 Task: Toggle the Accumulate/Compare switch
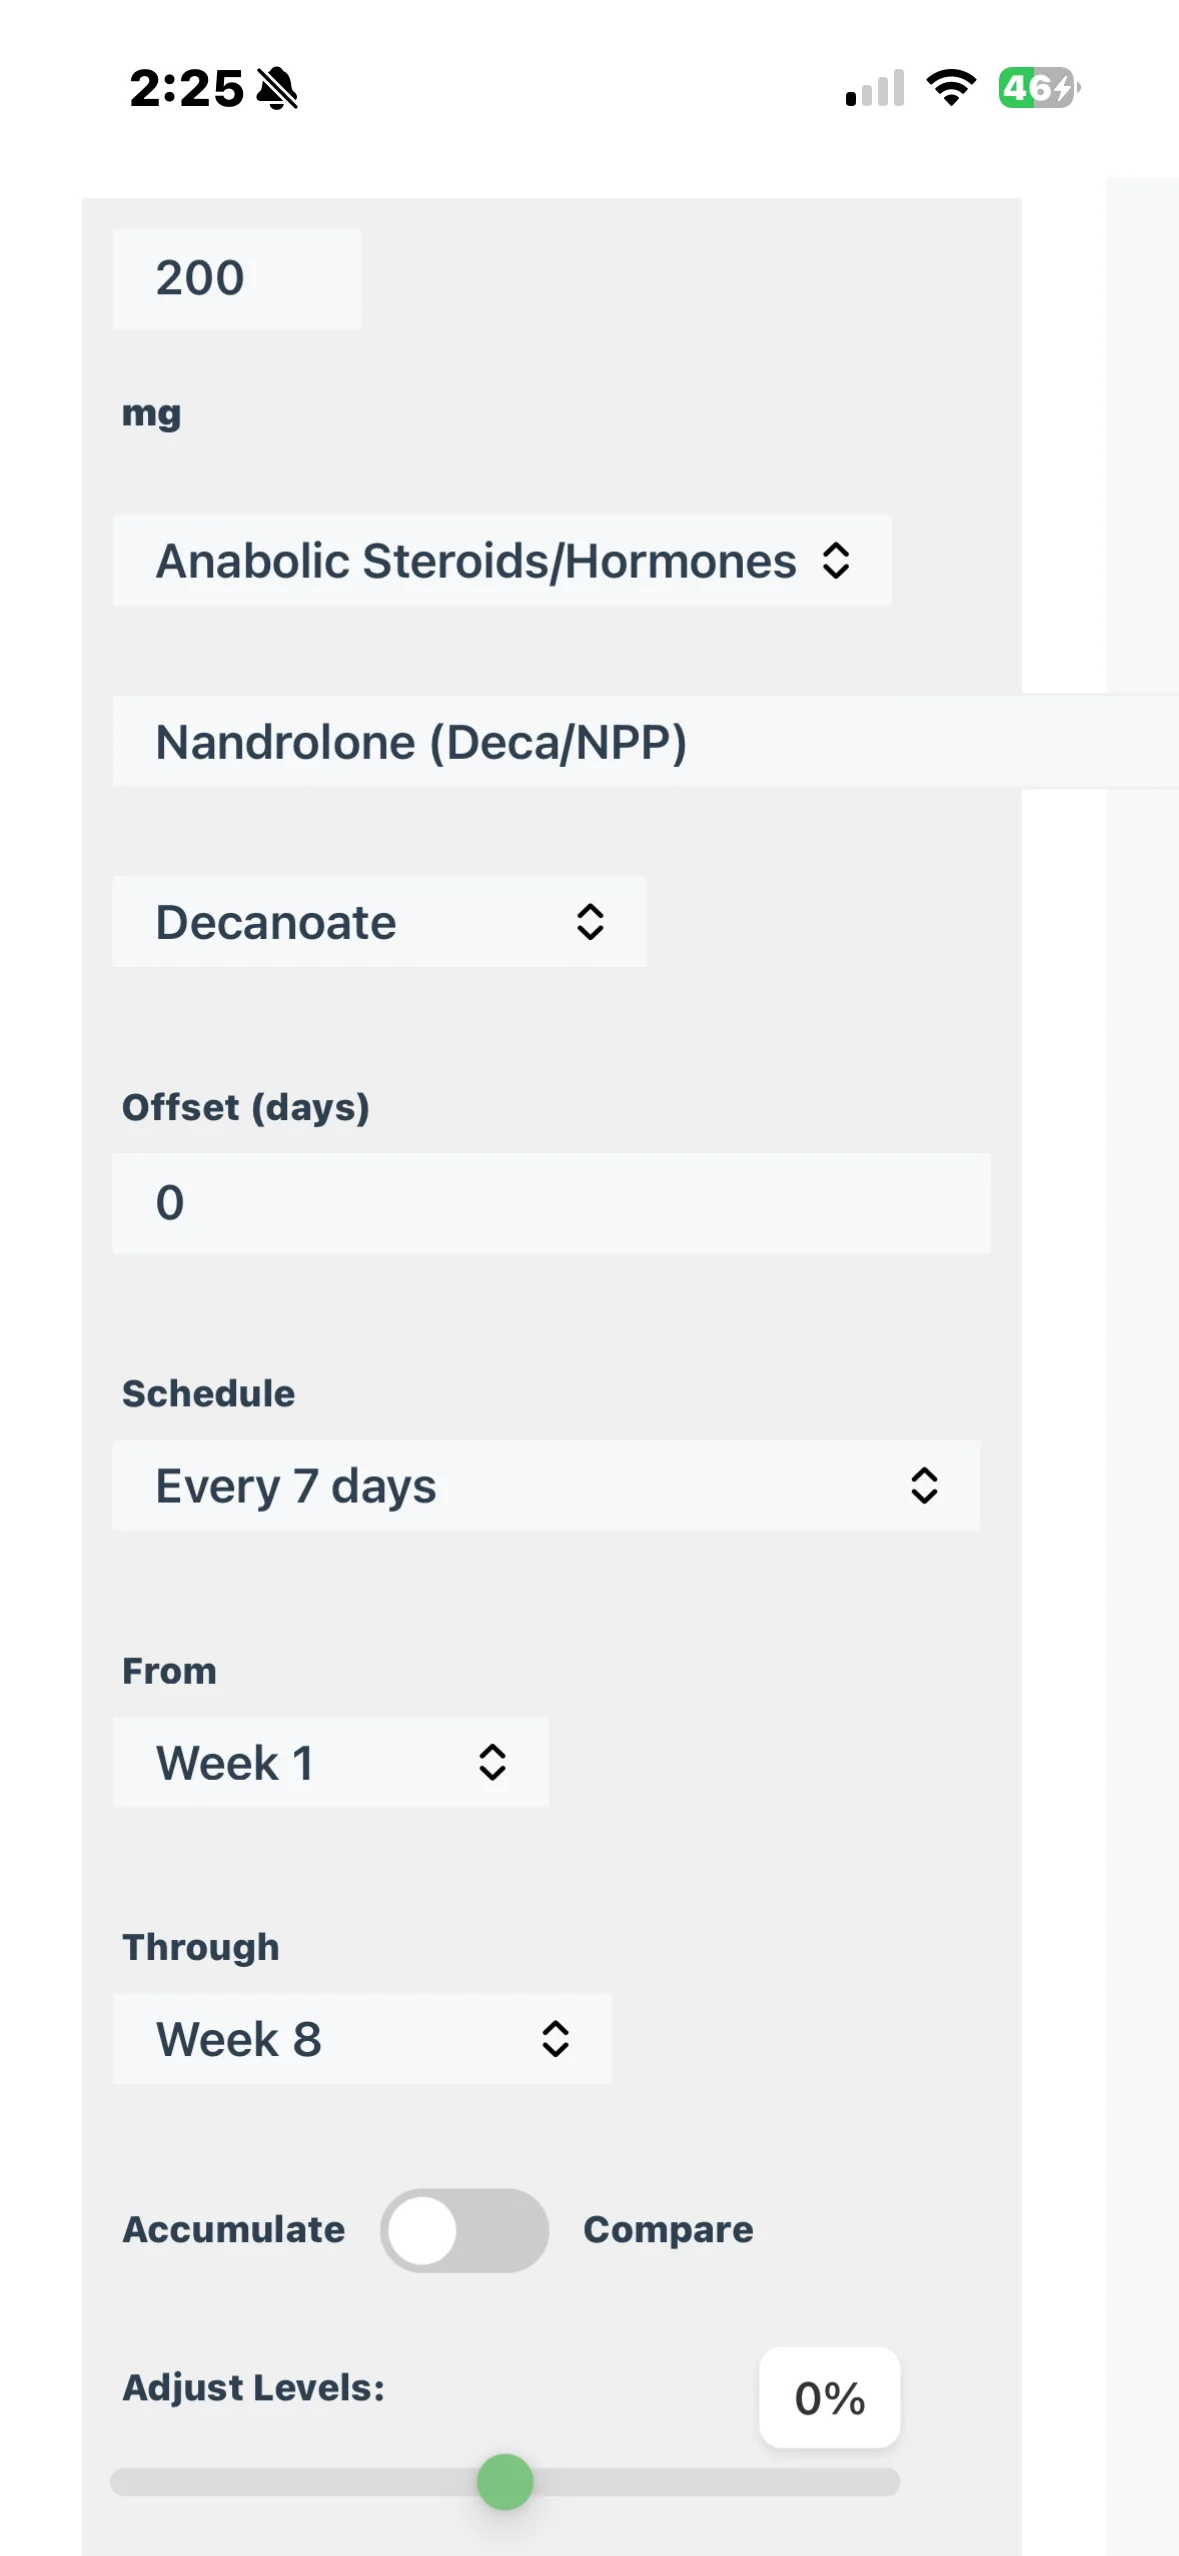[464, 2230]
